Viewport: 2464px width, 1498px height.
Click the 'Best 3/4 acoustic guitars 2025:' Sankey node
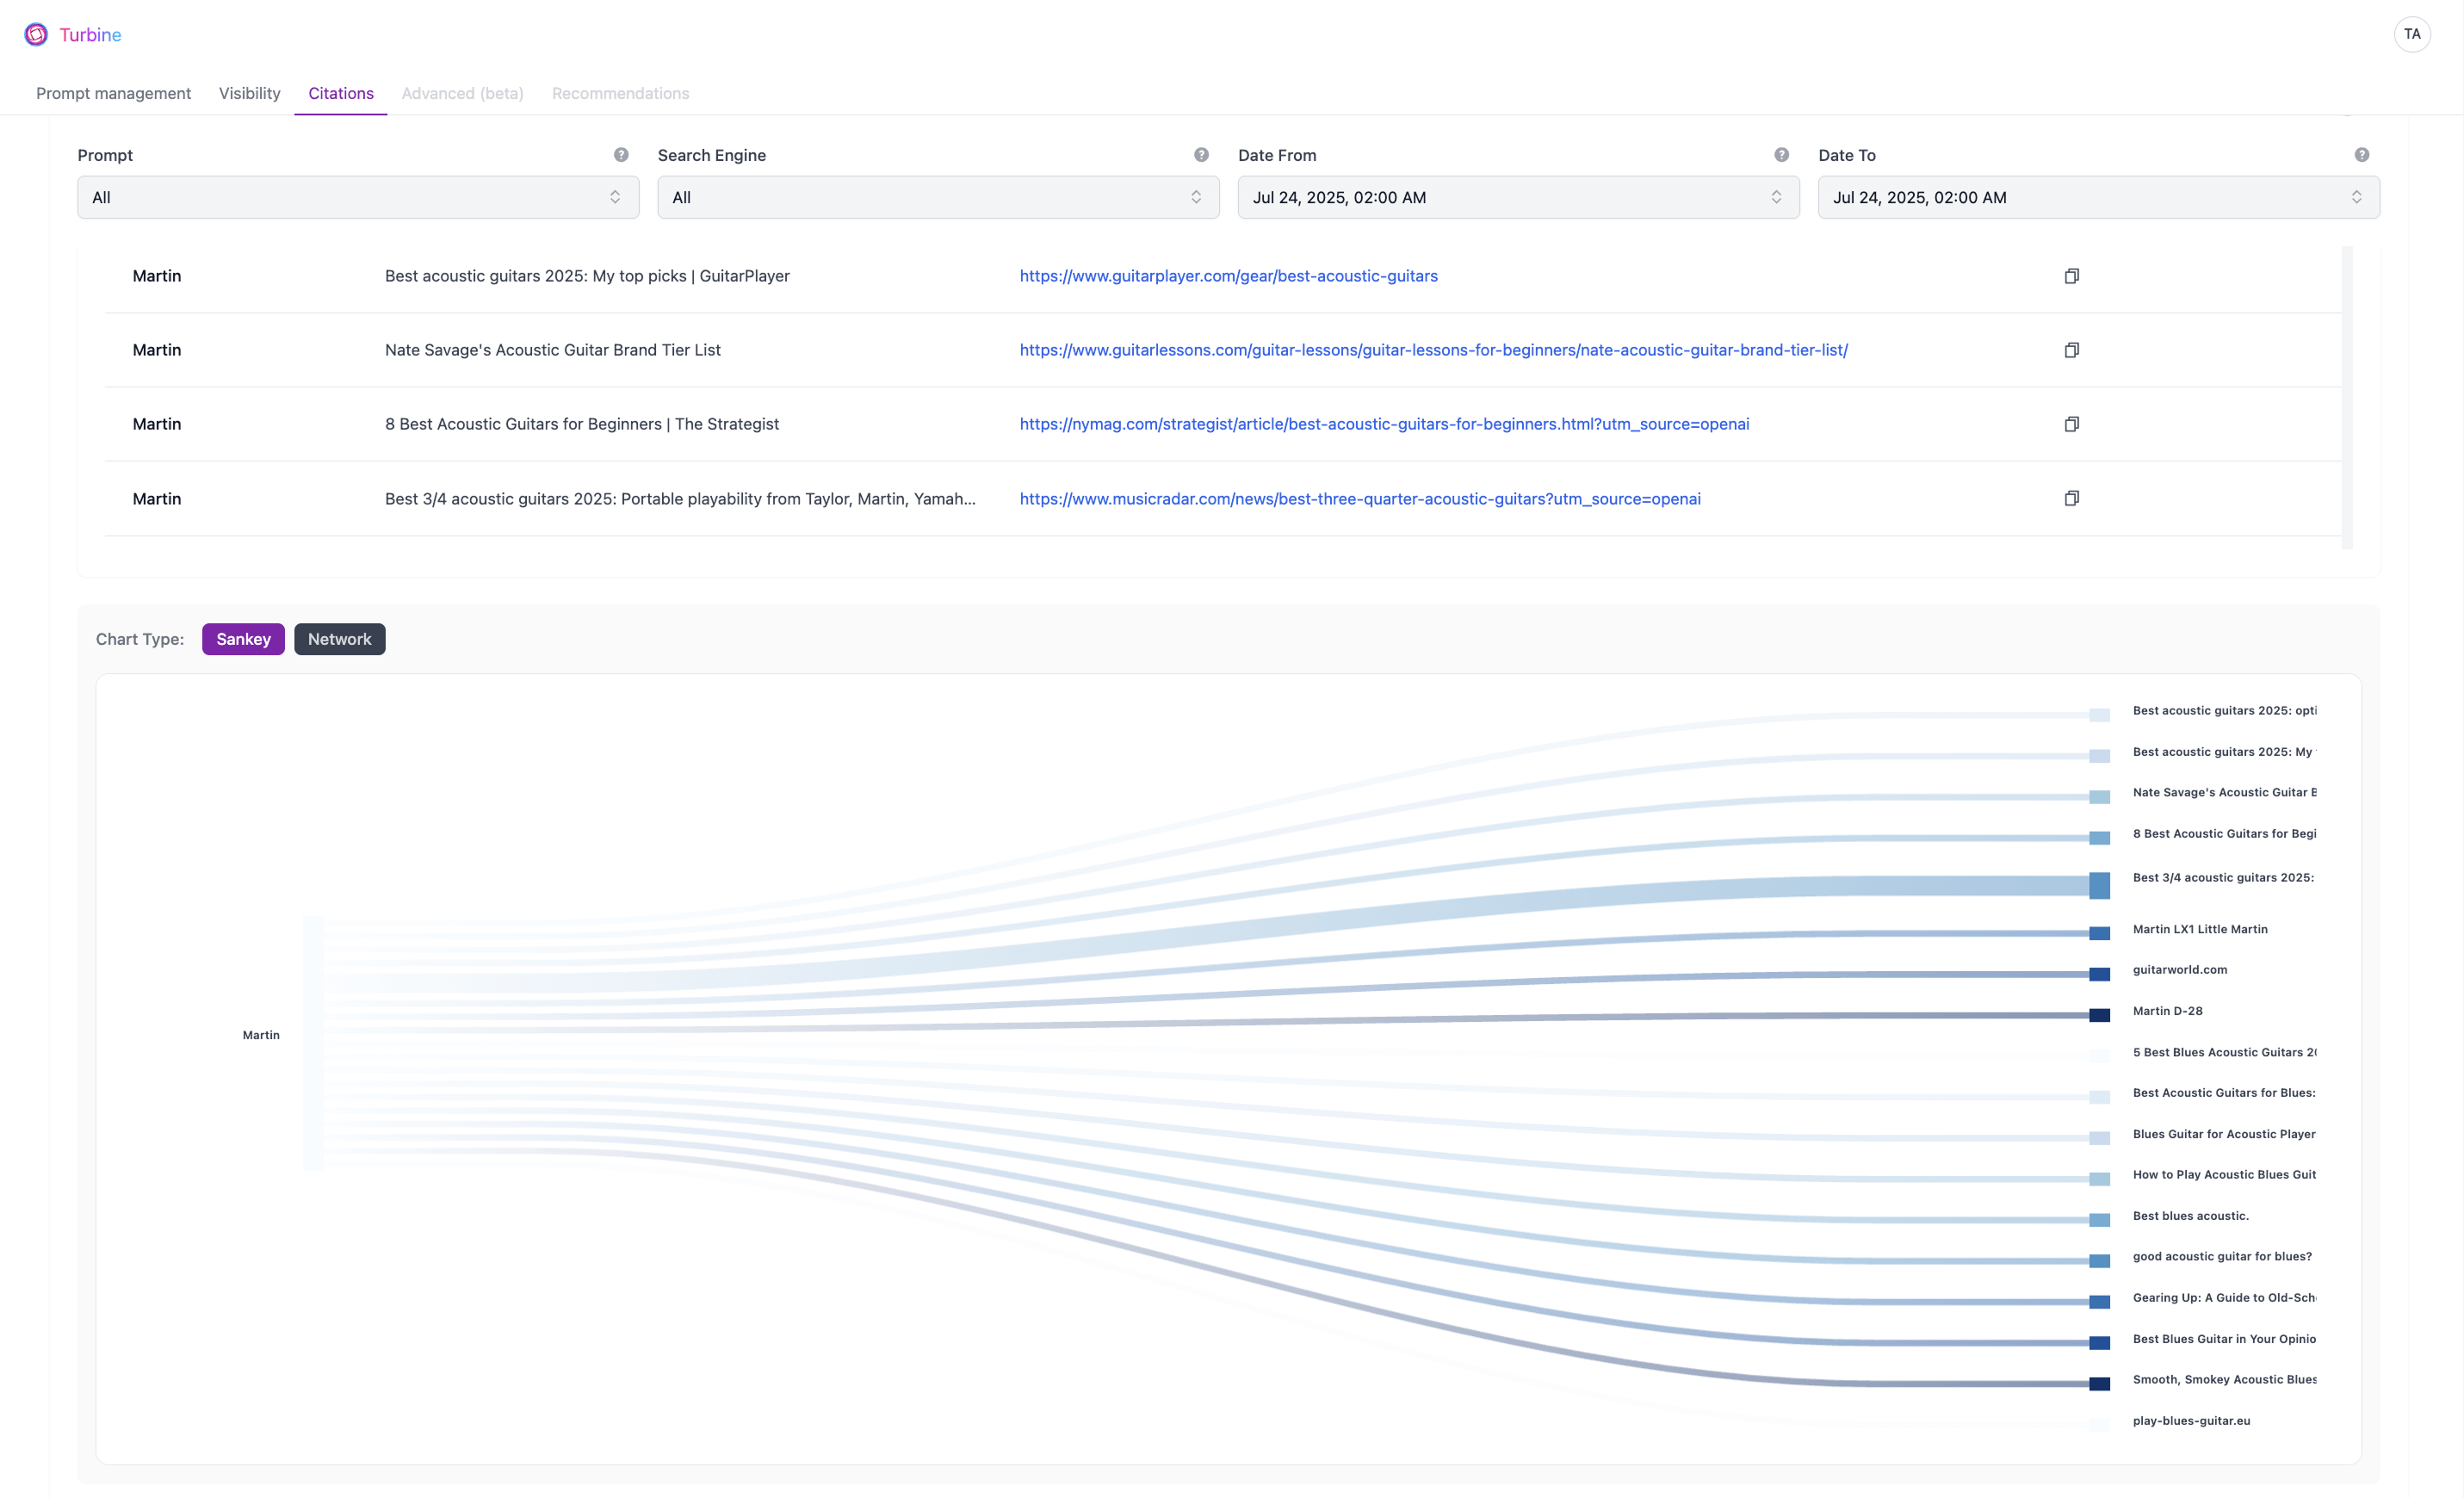pyautogui.click(x=2099, y=885)
